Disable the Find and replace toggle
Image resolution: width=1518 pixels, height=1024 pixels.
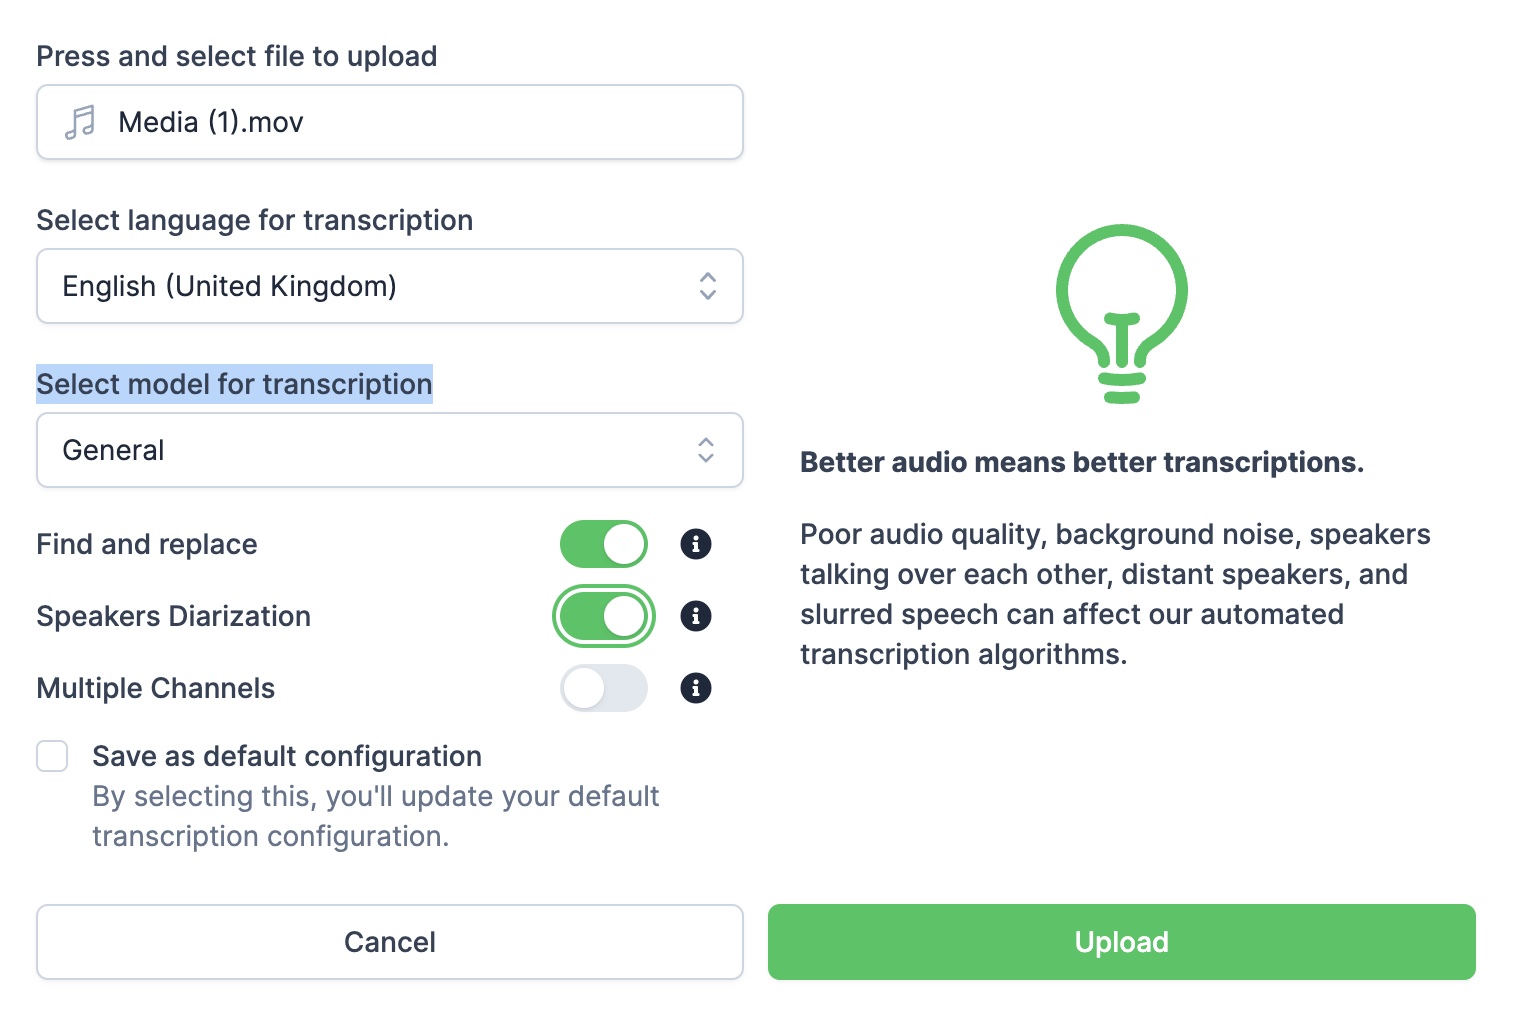604,544
